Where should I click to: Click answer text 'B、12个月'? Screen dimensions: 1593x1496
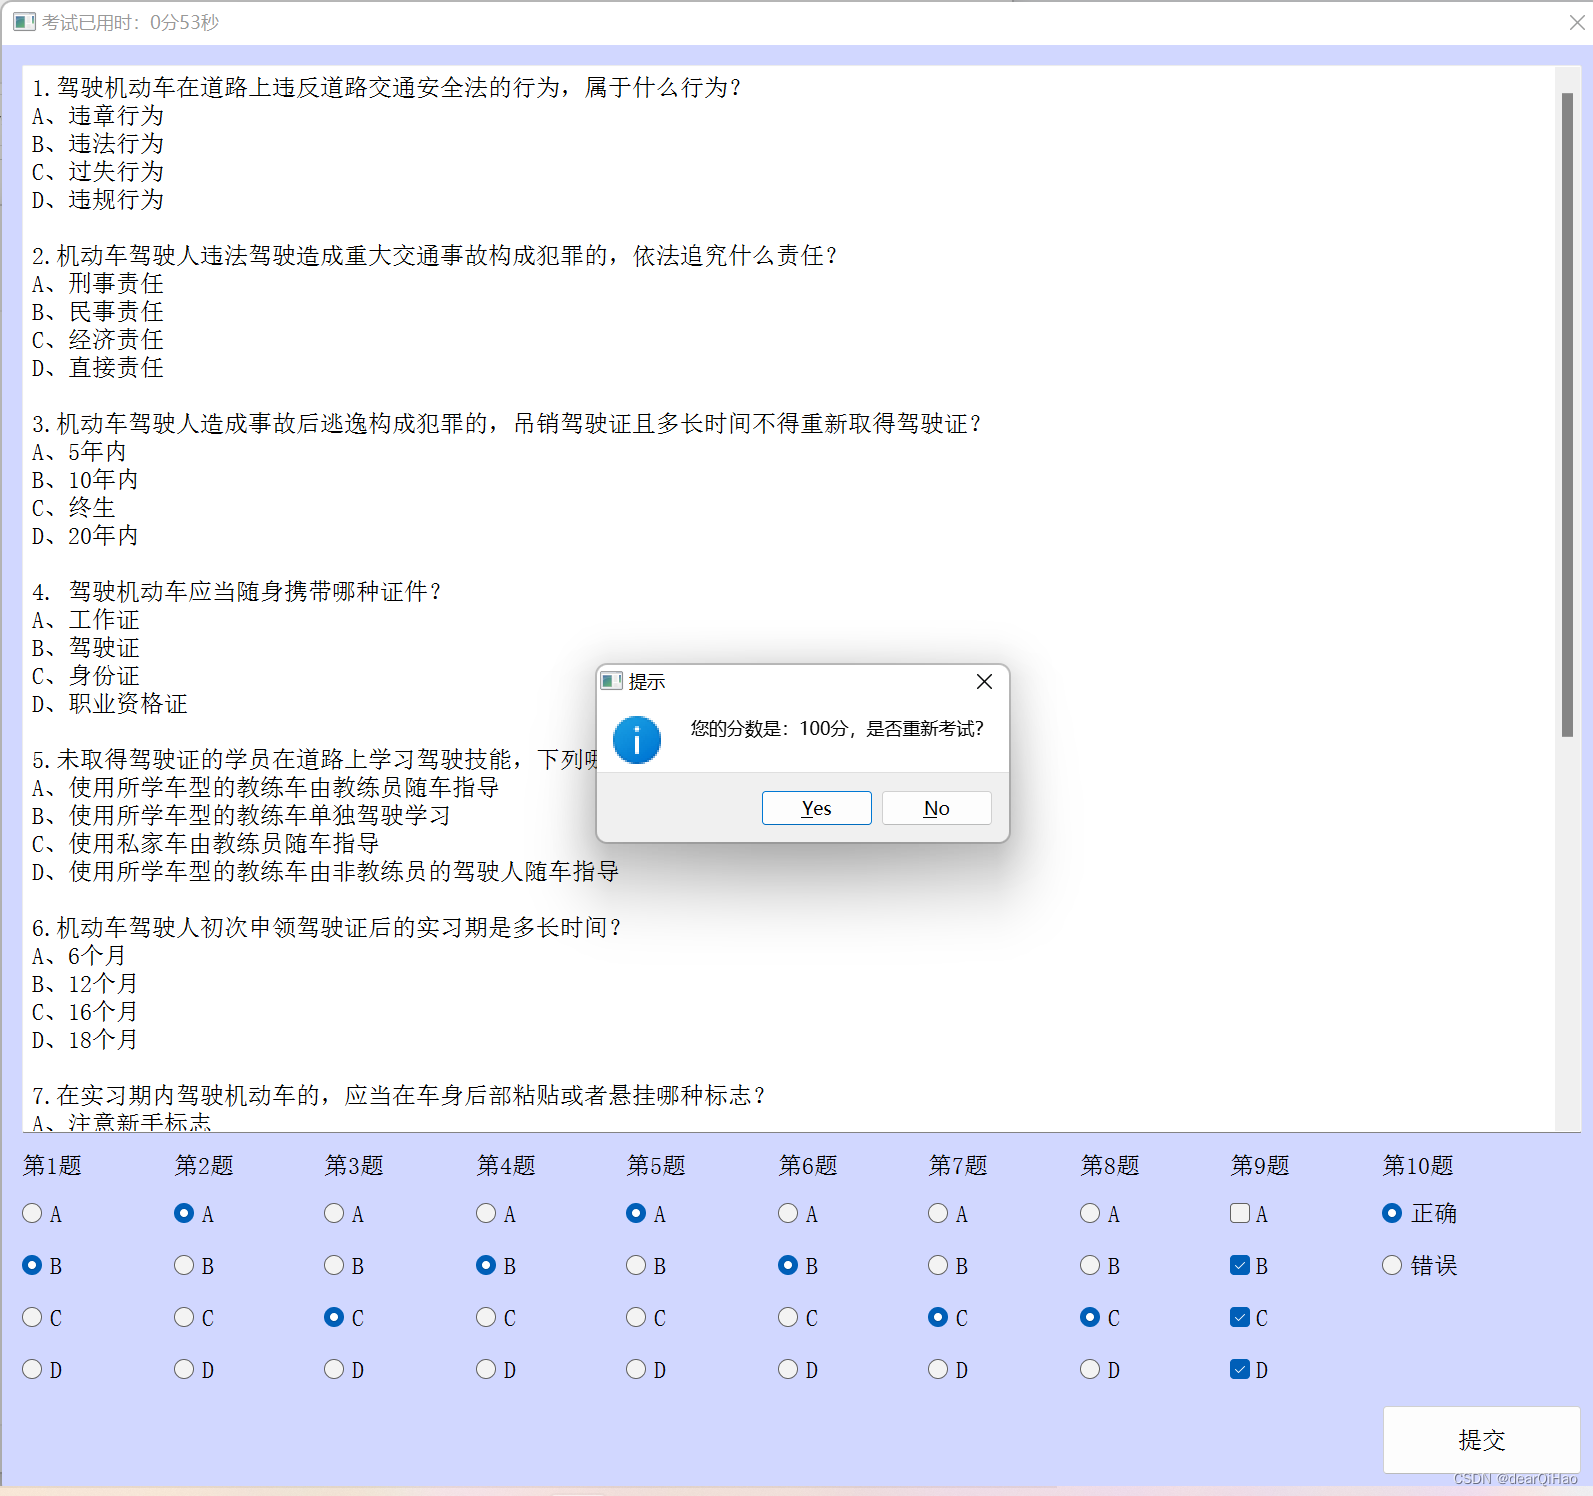pyautogui.click(x=84, y=984)
